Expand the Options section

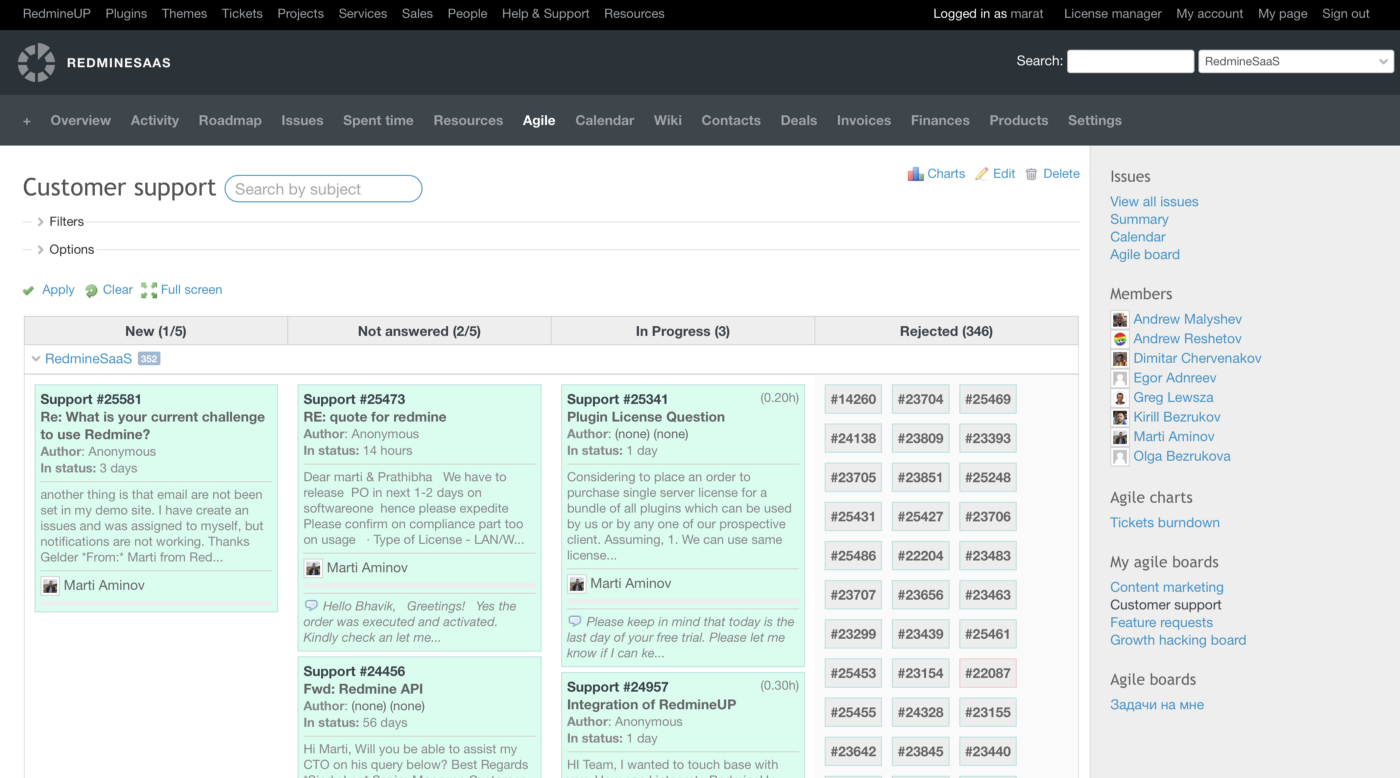click(40, 250)
